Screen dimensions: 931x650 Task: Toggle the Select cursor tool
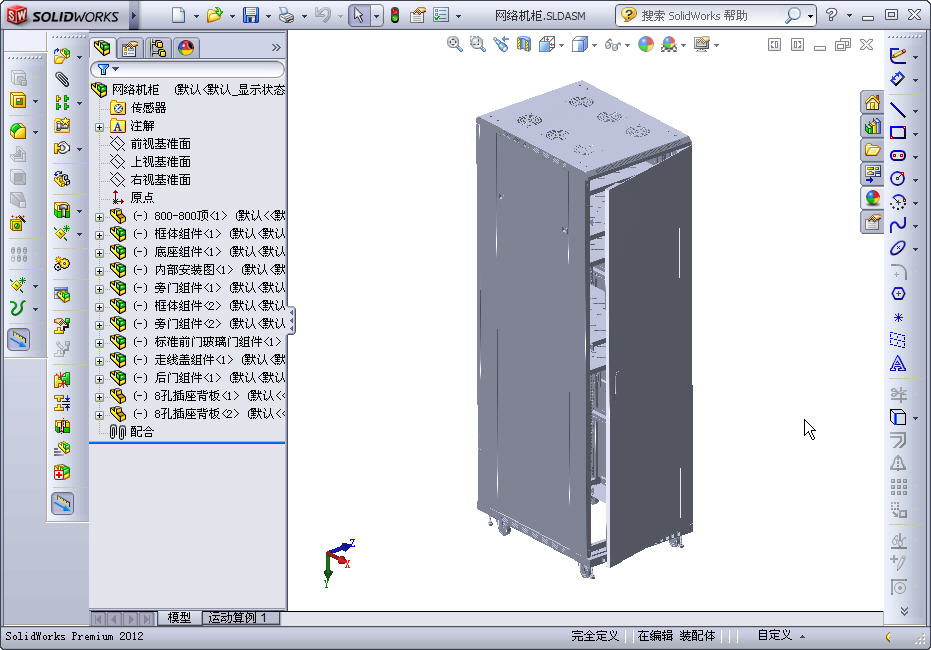coord(358,15)
